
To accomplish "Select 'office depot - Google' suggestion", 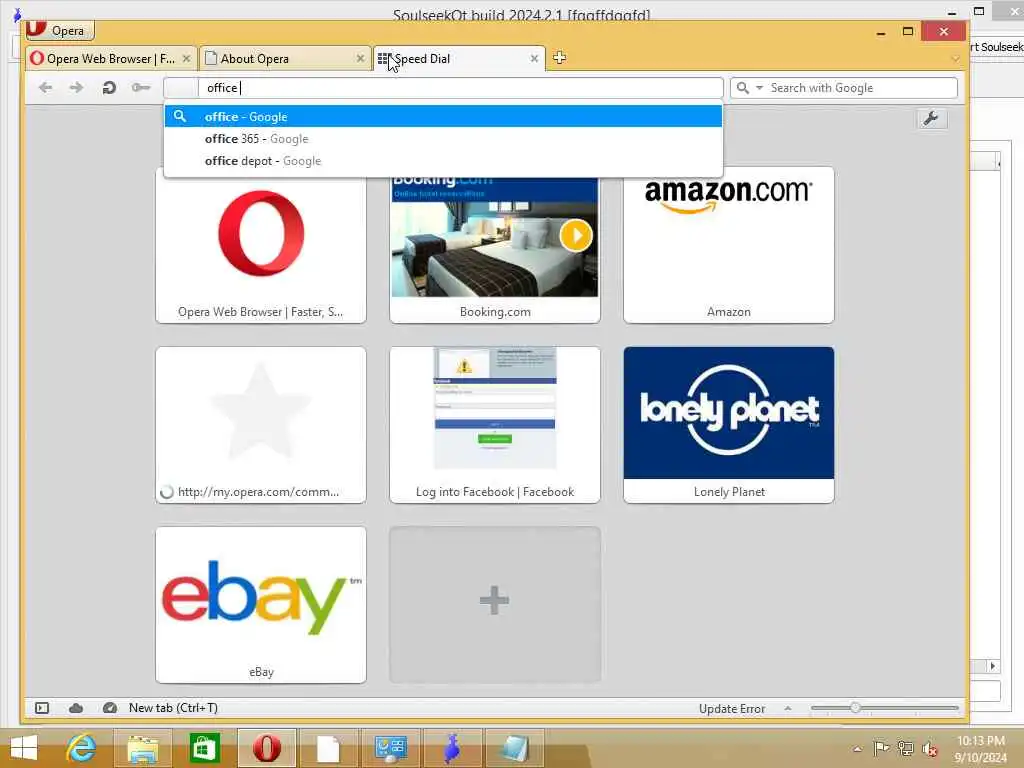I will coord(443,161).
